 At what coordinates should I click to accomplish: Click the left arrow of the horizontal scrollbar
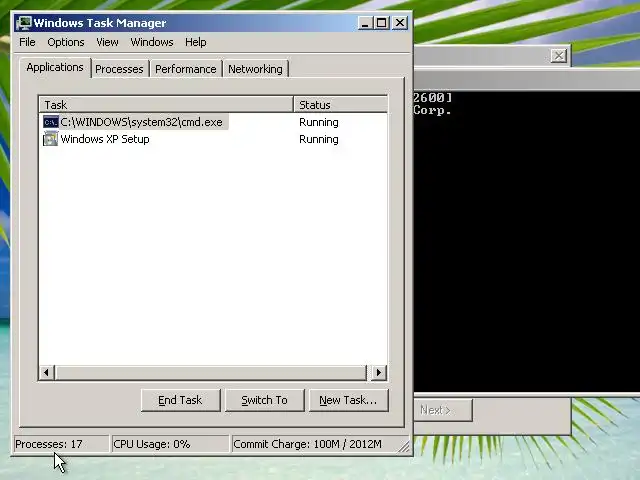(47, 372)
